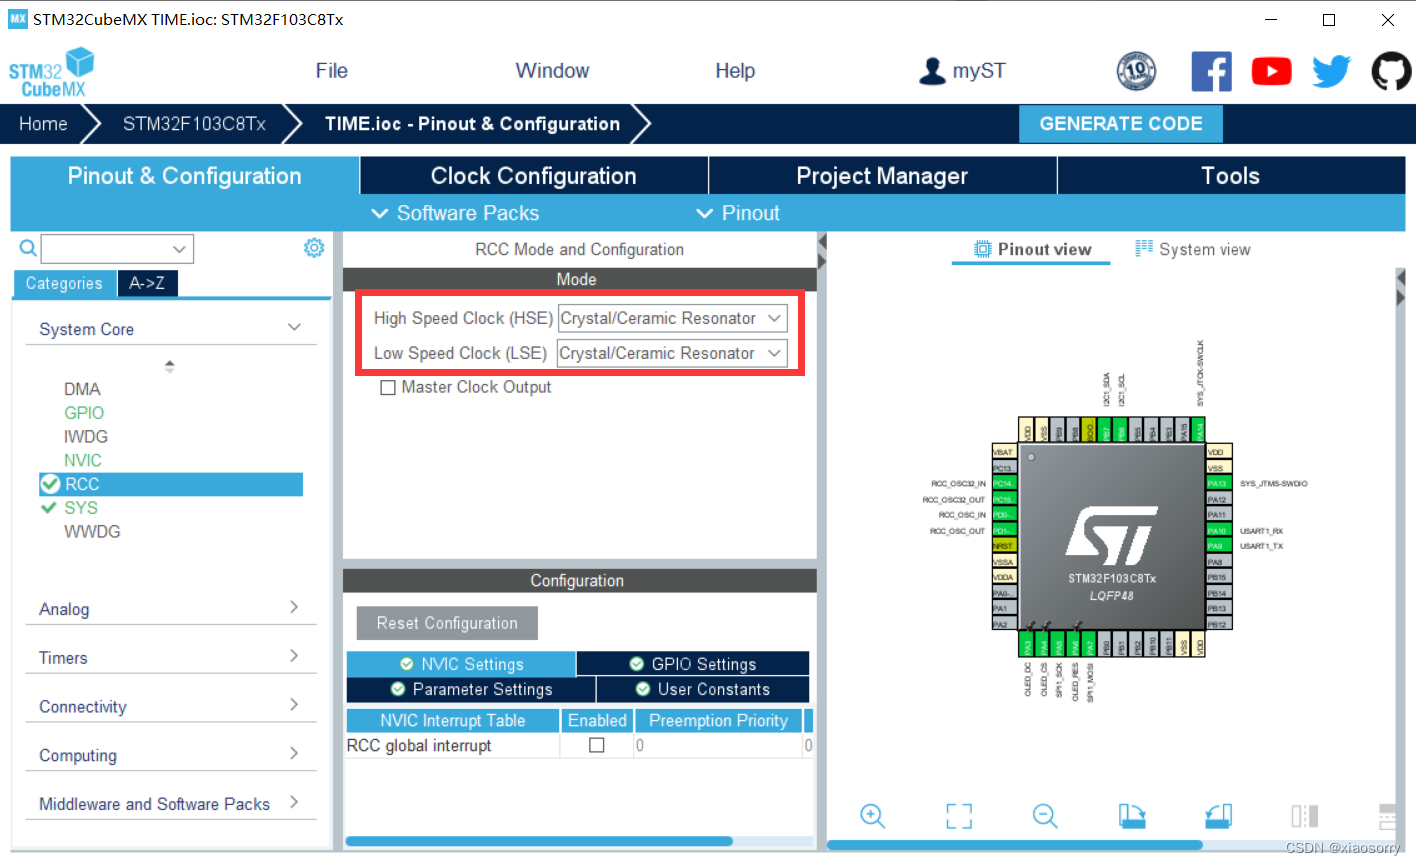This screenshot has height=865, width=1416.
Task: Click the STM32CubeMX logo
Action: (x=51, y=73)
